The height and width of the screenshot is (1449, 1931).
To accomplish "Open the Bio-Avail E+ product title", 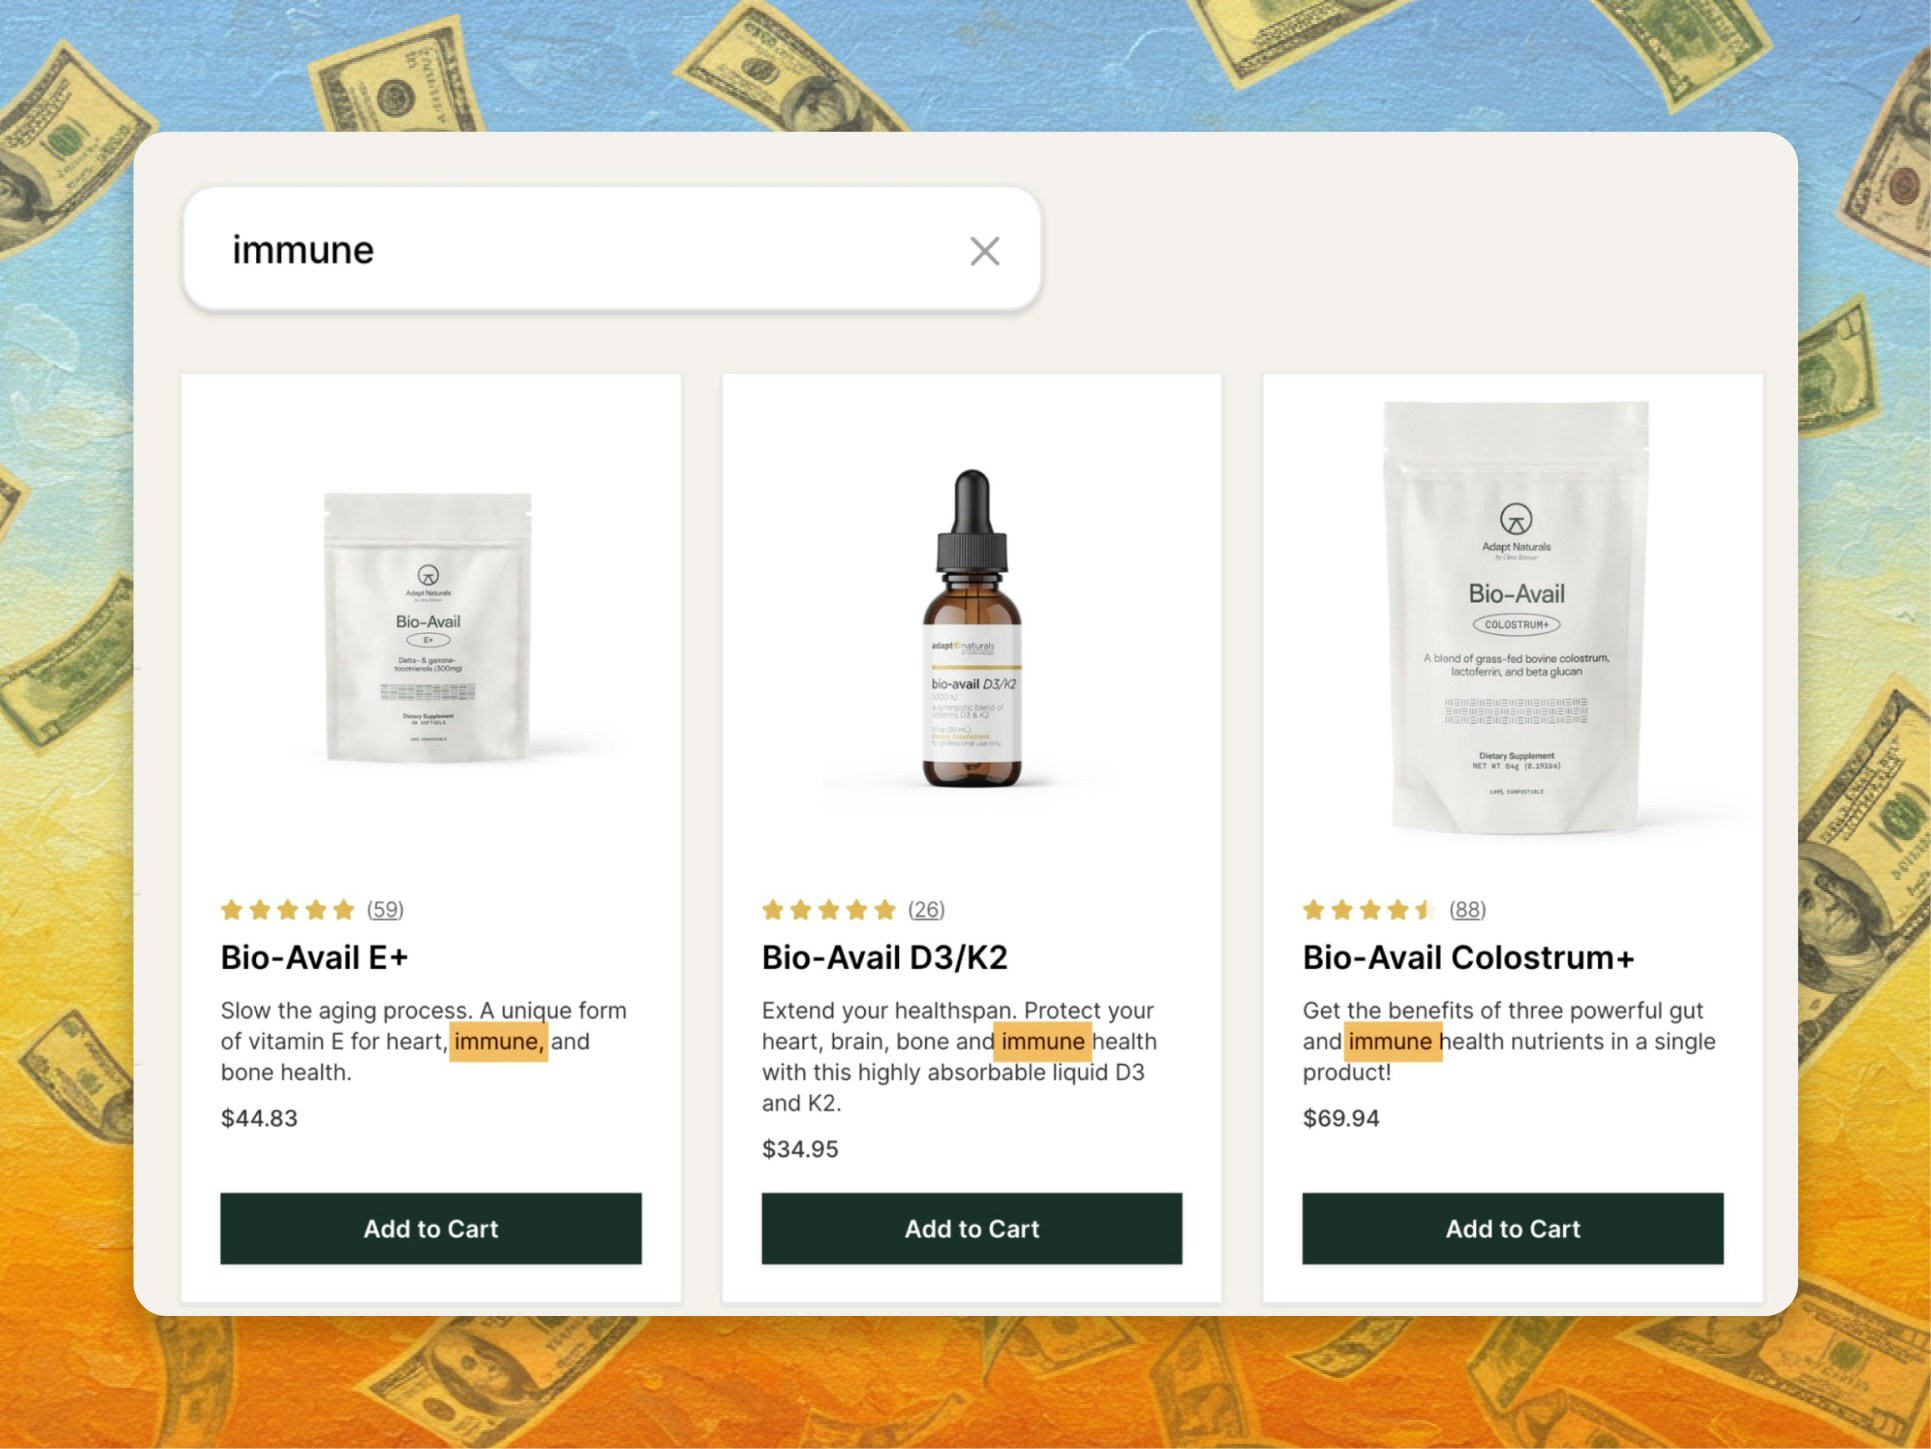I will pos(314,957).
